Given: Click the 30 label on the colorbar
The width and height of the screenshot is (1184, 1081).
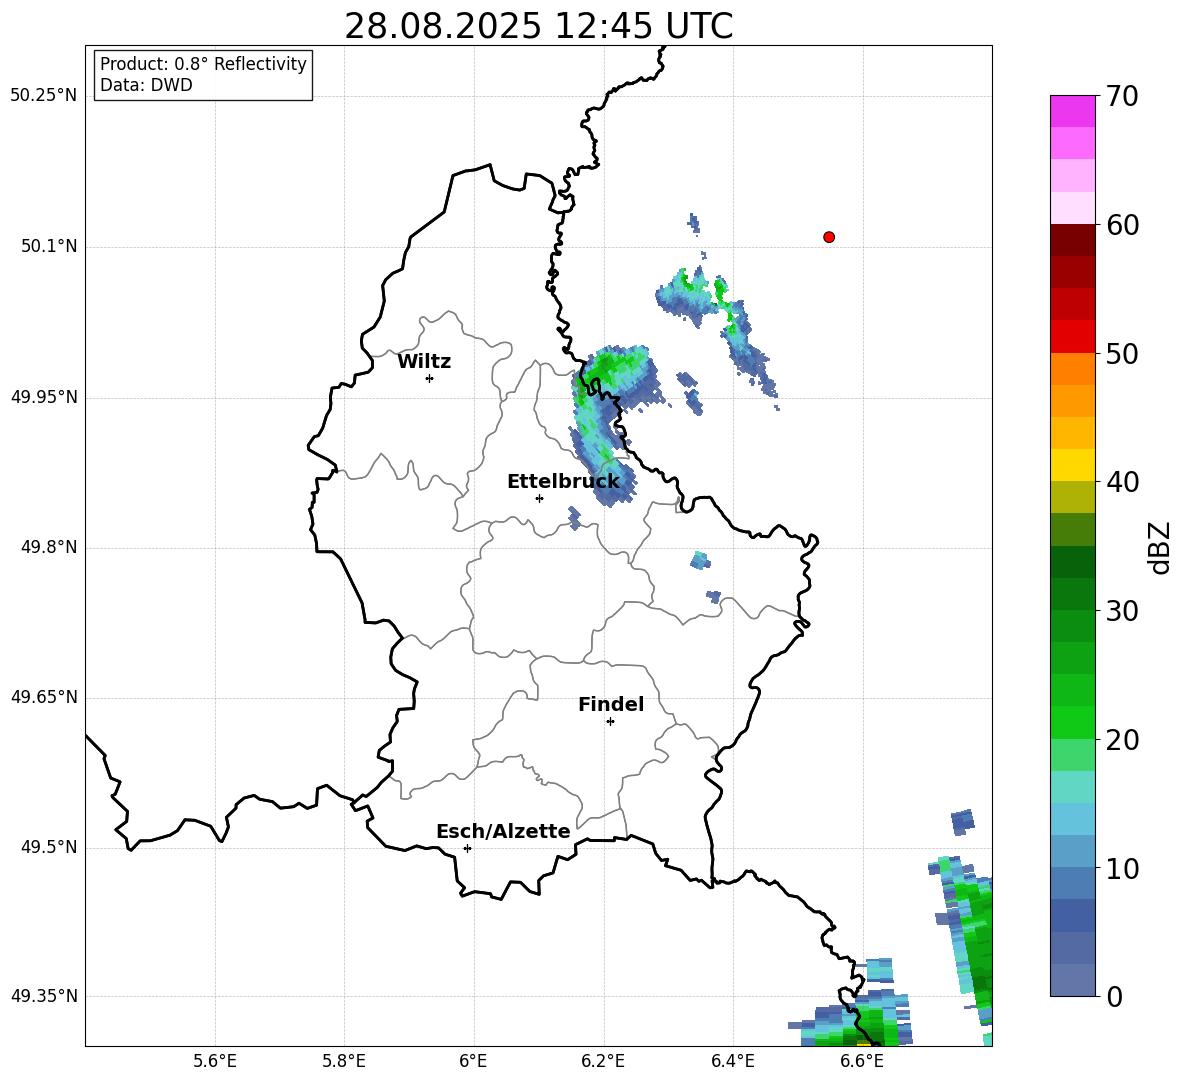Looking at the screenshot, I should coord(1121,611).
